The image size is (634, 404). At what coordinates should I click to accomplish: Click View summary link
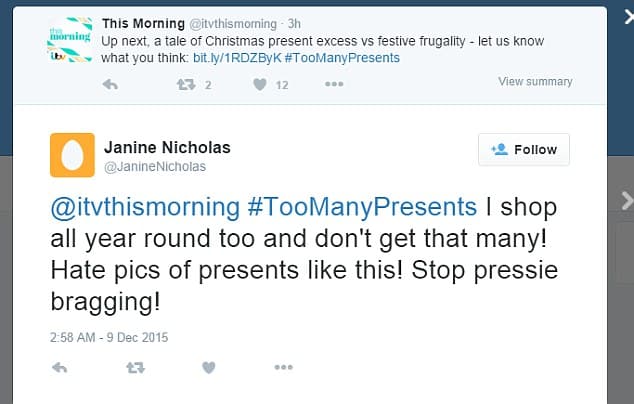pyautogui.click(x=535, y=82)
